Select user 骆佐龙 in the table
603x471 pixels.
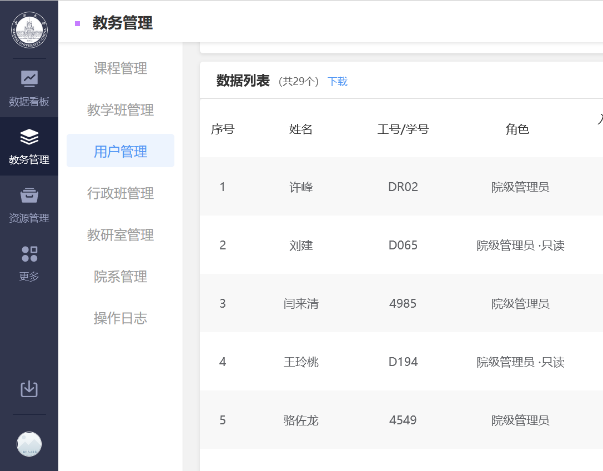301,420
